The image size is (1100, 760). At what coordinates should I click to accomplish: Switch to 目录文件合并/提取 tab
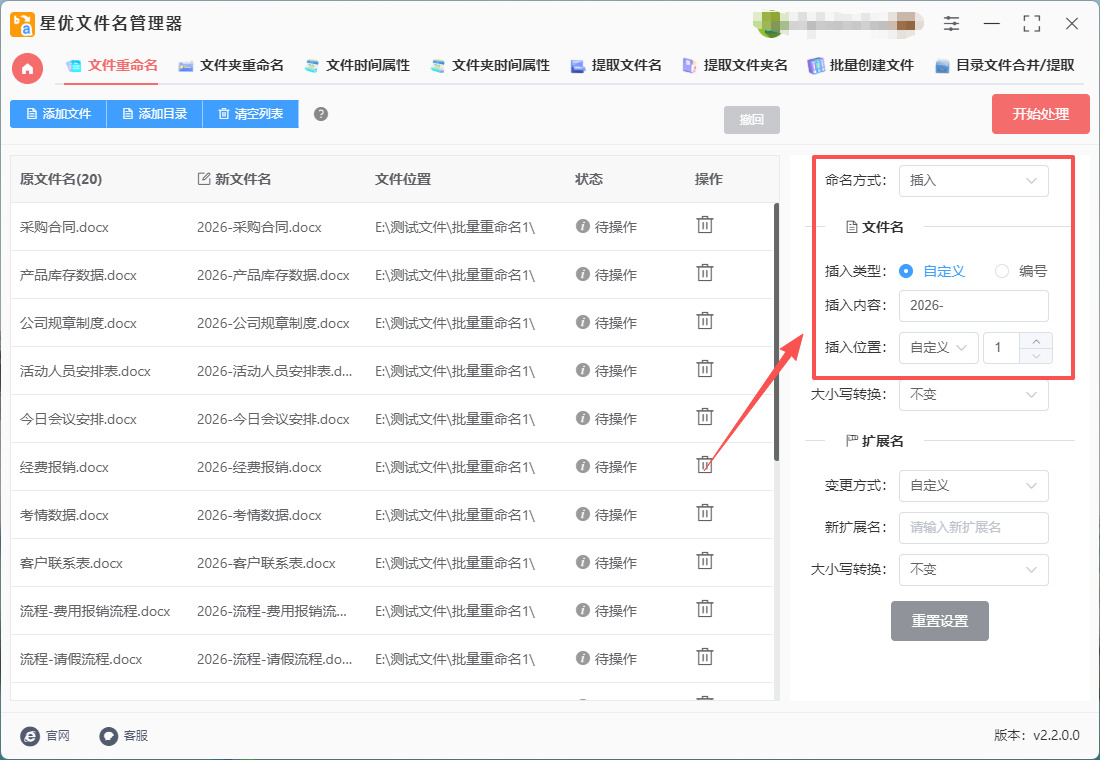[x=1005, y=66]
